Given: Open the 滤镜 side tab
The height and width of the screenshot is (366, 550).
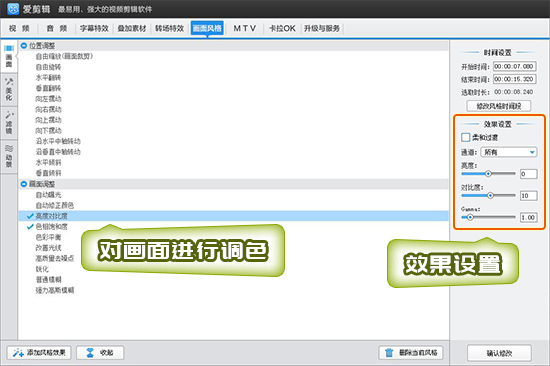Looking at the screenshot, I should click(x=9, y=123).
